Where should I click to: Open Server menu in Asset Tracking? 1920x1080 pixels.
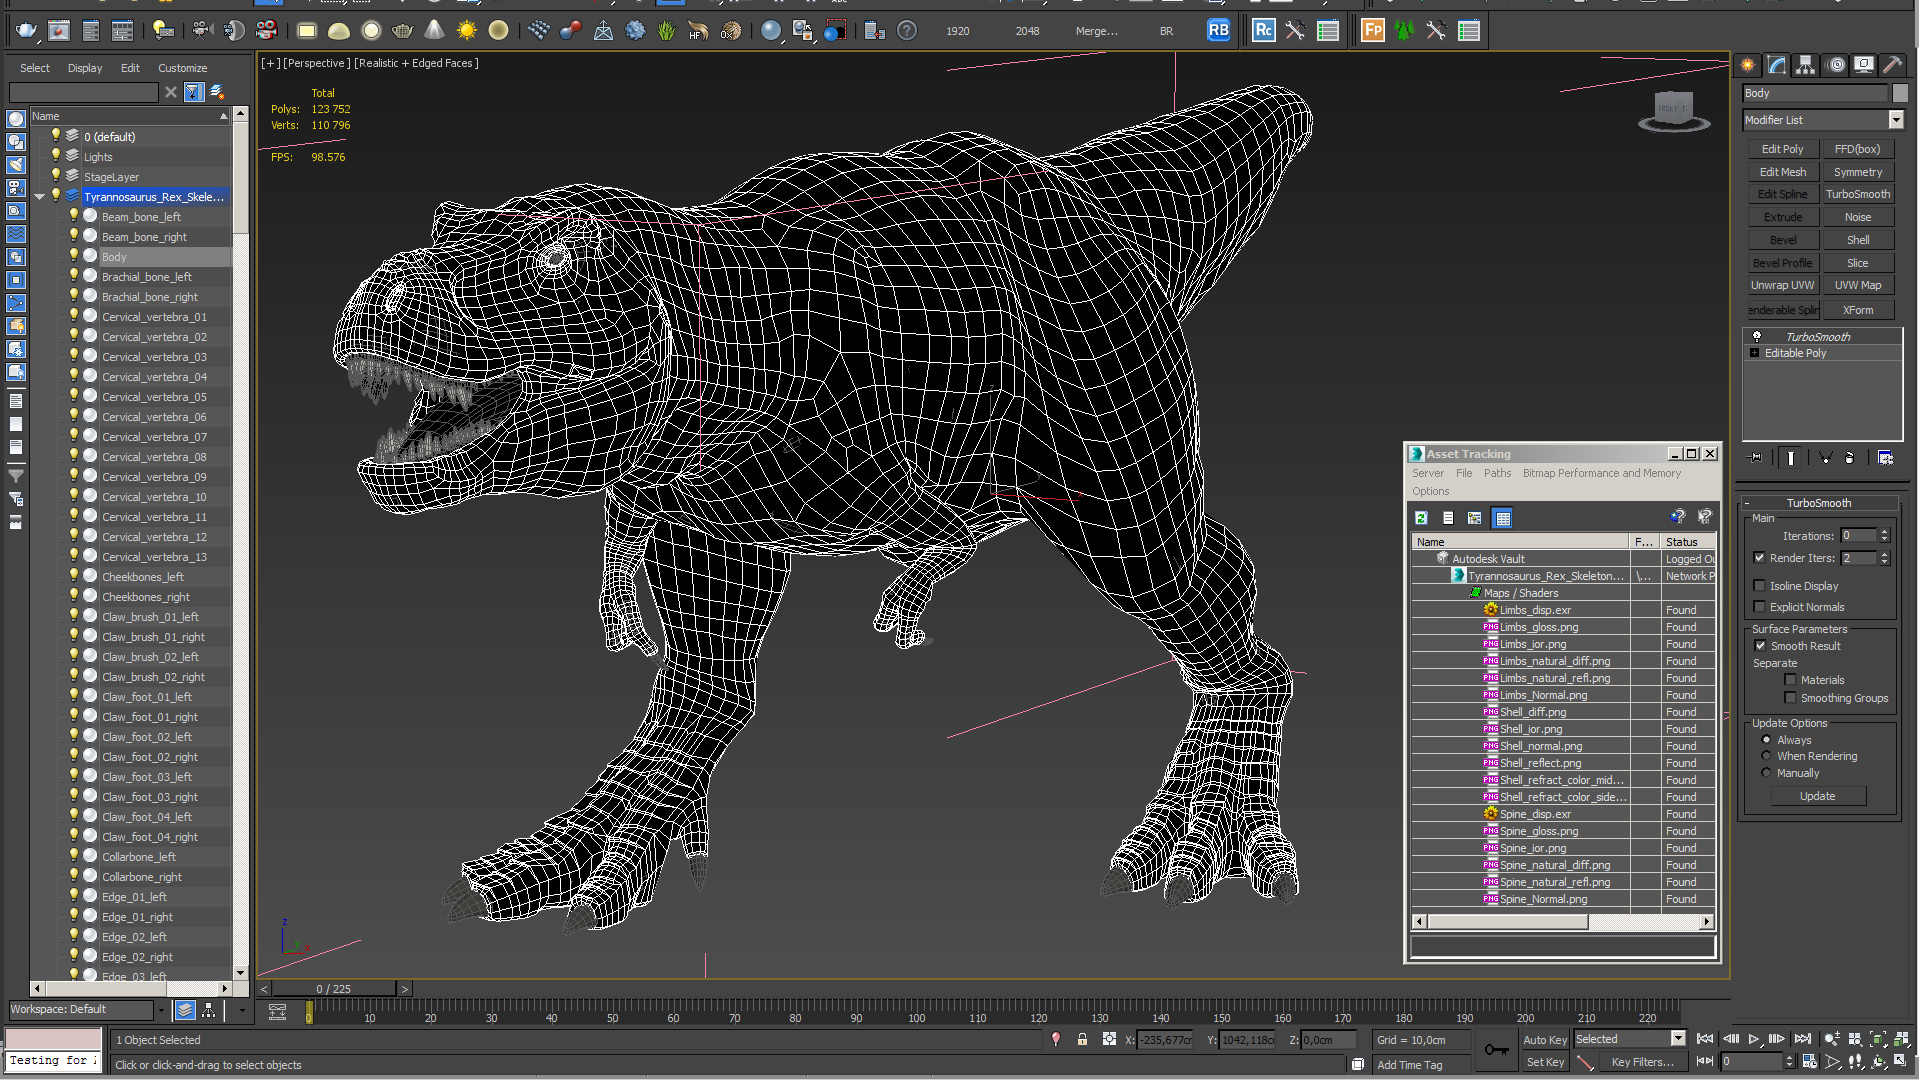click(1428, 473)
